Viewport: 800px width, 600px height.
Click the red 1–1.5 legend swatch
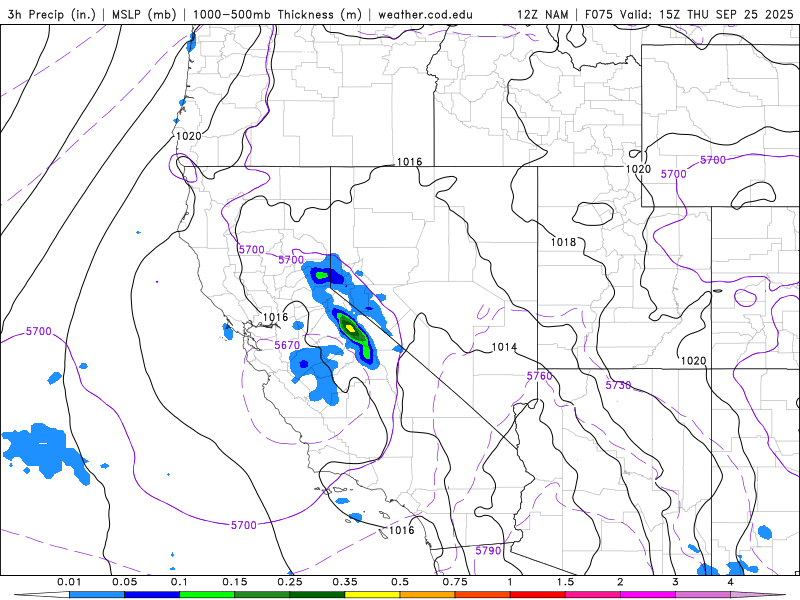tap(537, 595)
